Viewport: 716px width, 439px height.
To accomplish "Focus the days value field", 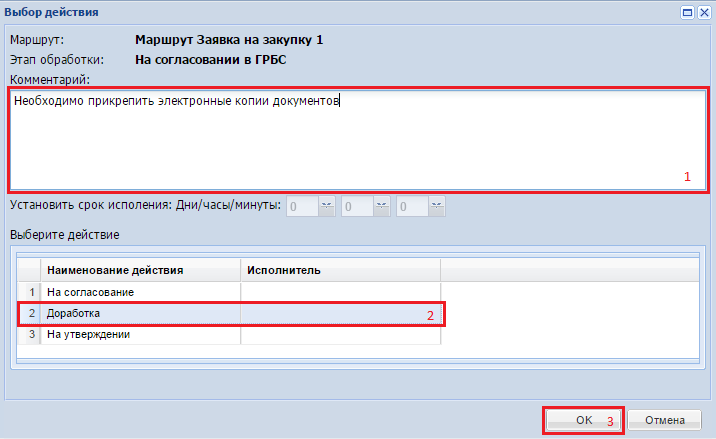I will [x=302, y=206].
